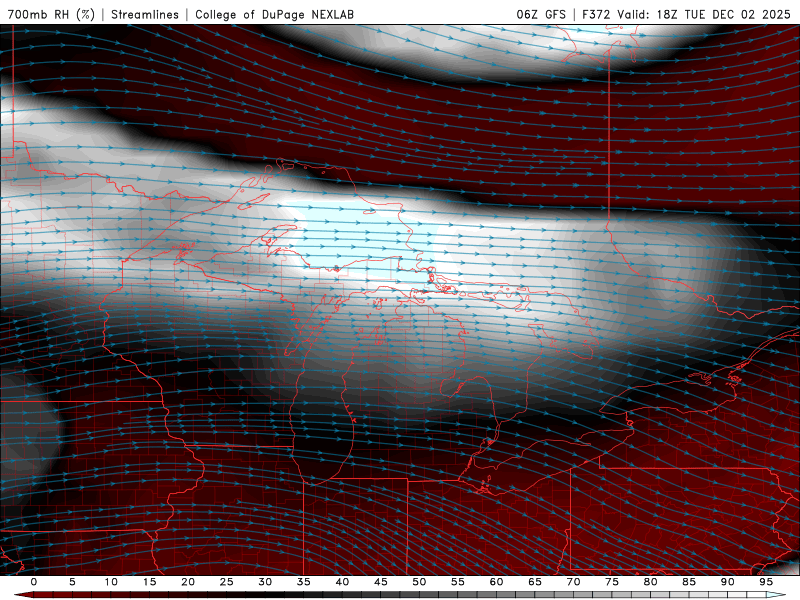Select the "40" color scale label
Image resolution: width=800 pixels, height=600 pixels.
[x=342, y=582]
